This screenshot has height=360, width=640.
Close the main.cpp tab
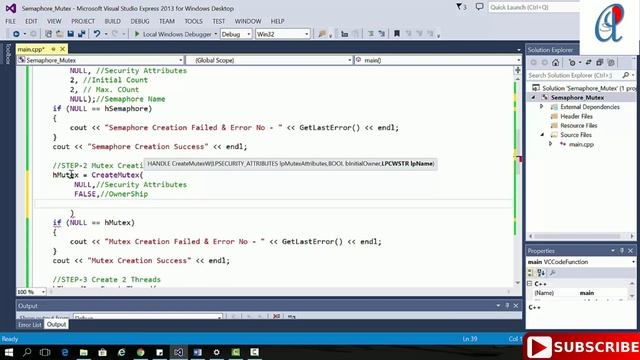[x=62, y=49]
